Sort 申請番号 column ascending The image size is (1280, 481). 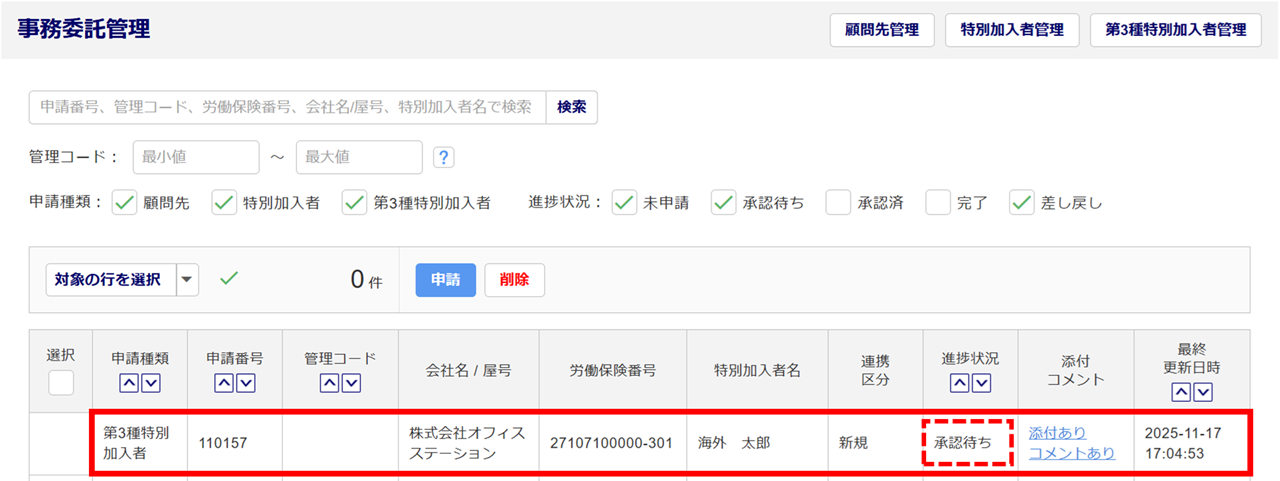pyautogui.click(x=225, y=382)
